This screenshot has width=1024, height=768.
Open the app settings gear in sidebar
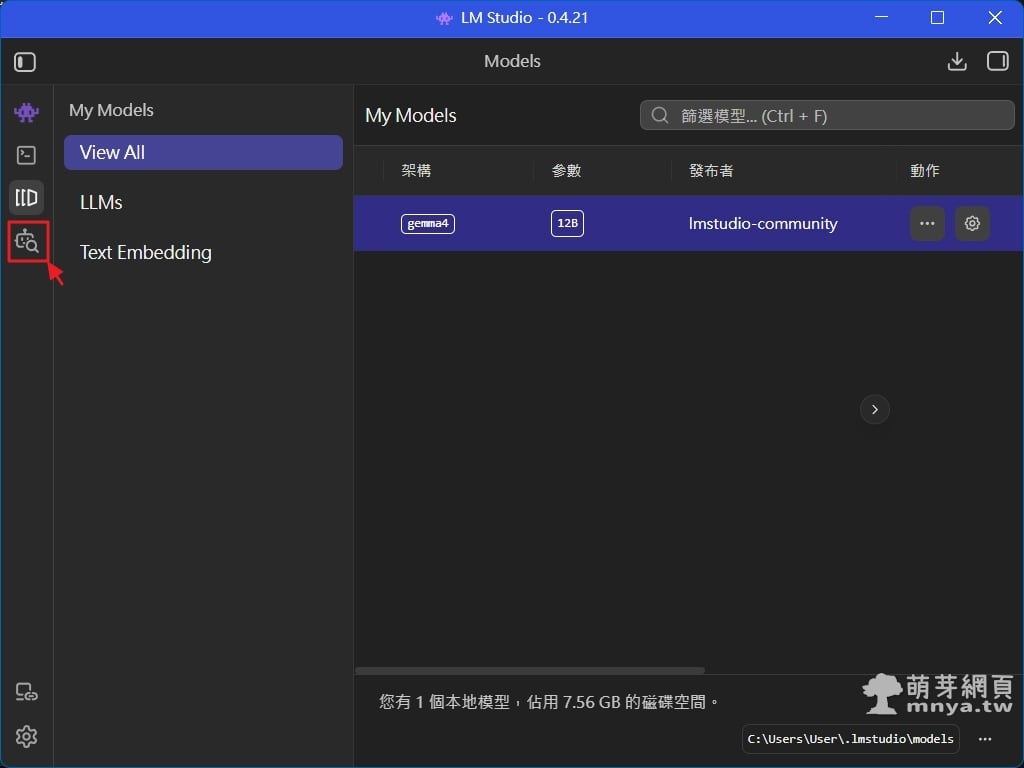pos(26,736)
